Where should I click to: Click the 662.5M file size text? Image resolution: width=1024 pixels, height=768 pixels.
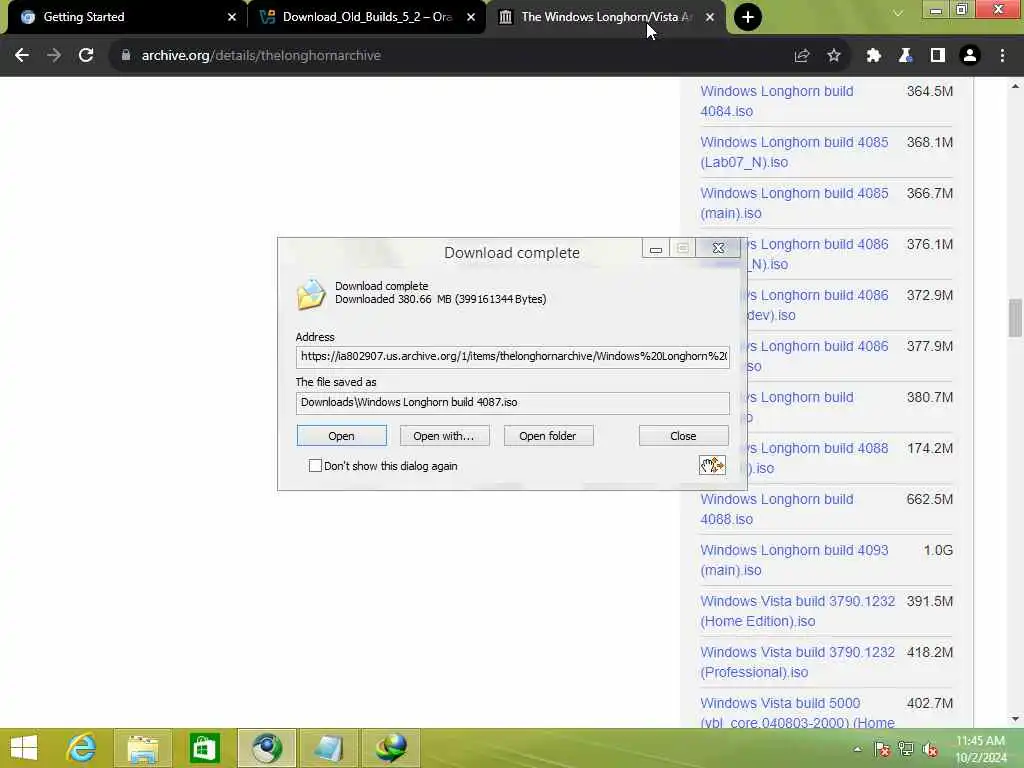pos(929,500)
